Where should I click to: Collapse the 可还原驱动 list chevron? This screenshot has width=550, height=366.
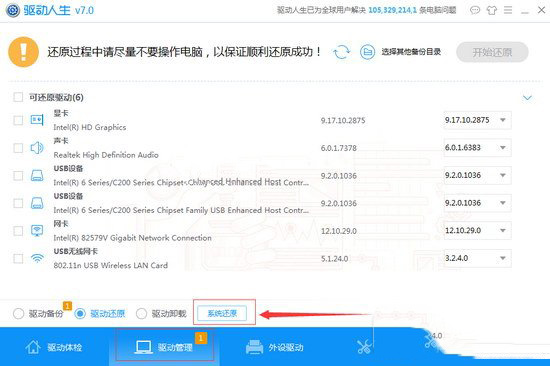[x=527, y=98]
